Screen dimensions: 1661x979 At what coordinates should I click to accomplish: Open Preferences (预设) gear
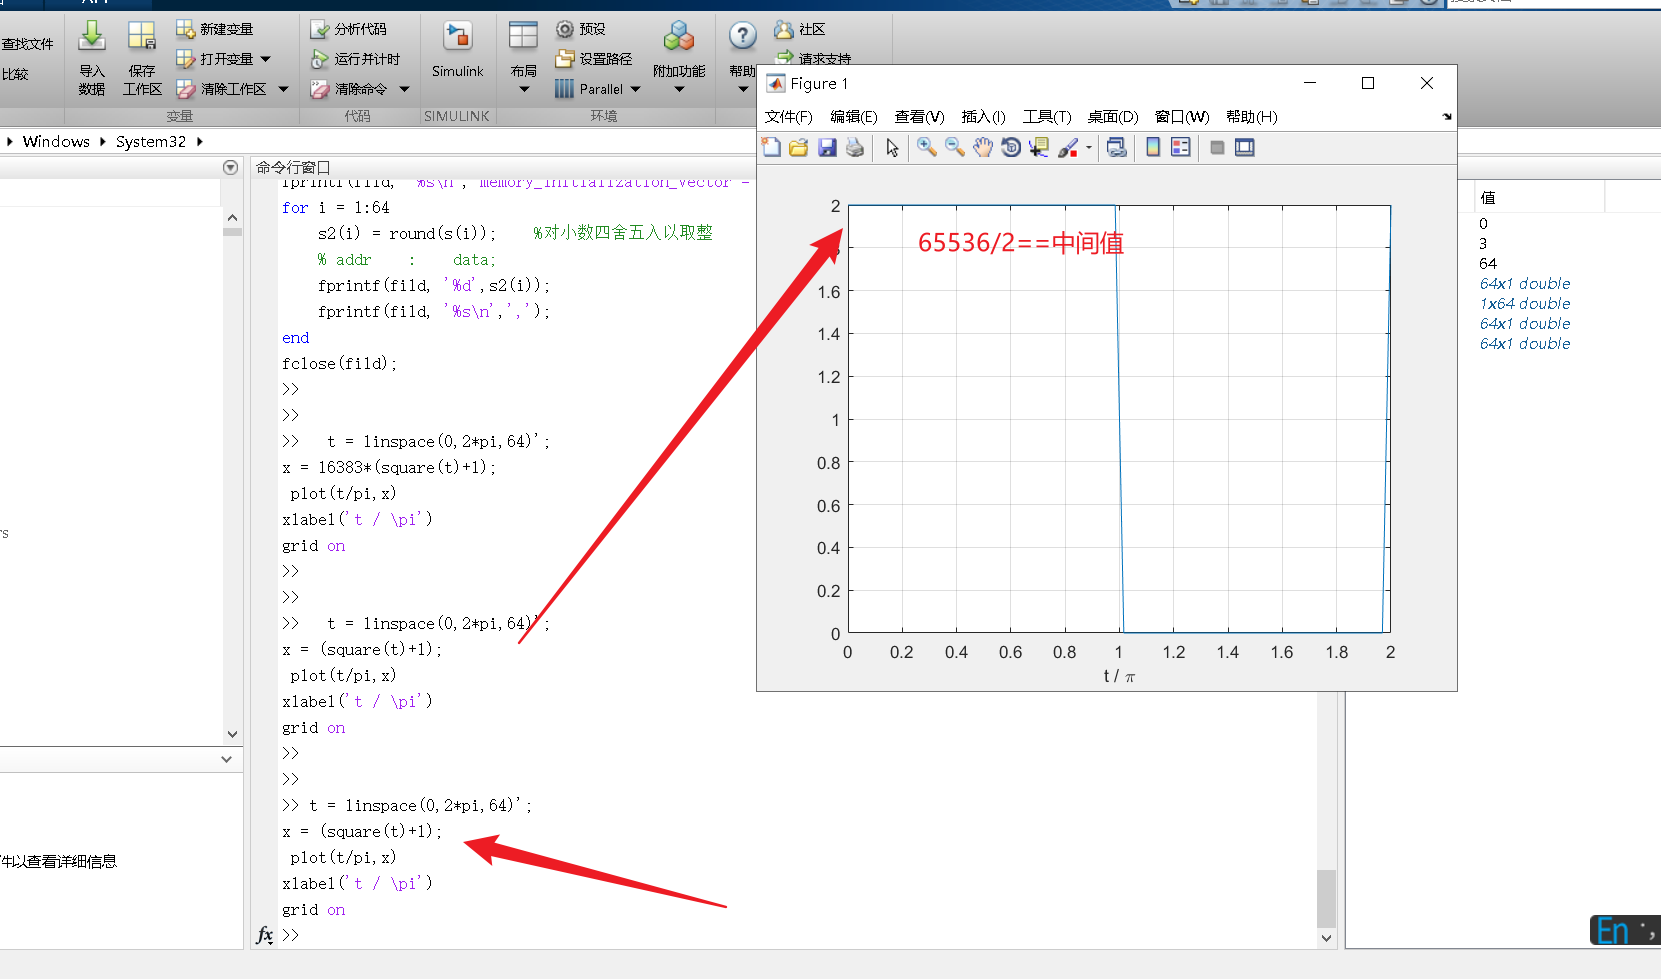pos(565,29)
